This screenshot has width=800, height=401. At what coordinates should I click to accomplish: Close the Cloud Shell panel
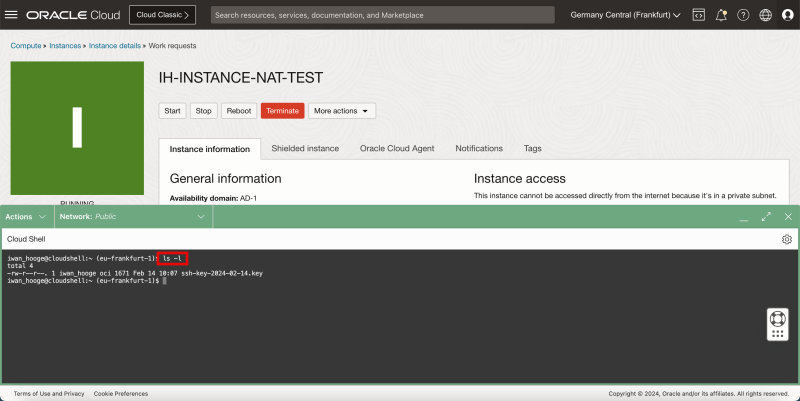click(788, 217)
